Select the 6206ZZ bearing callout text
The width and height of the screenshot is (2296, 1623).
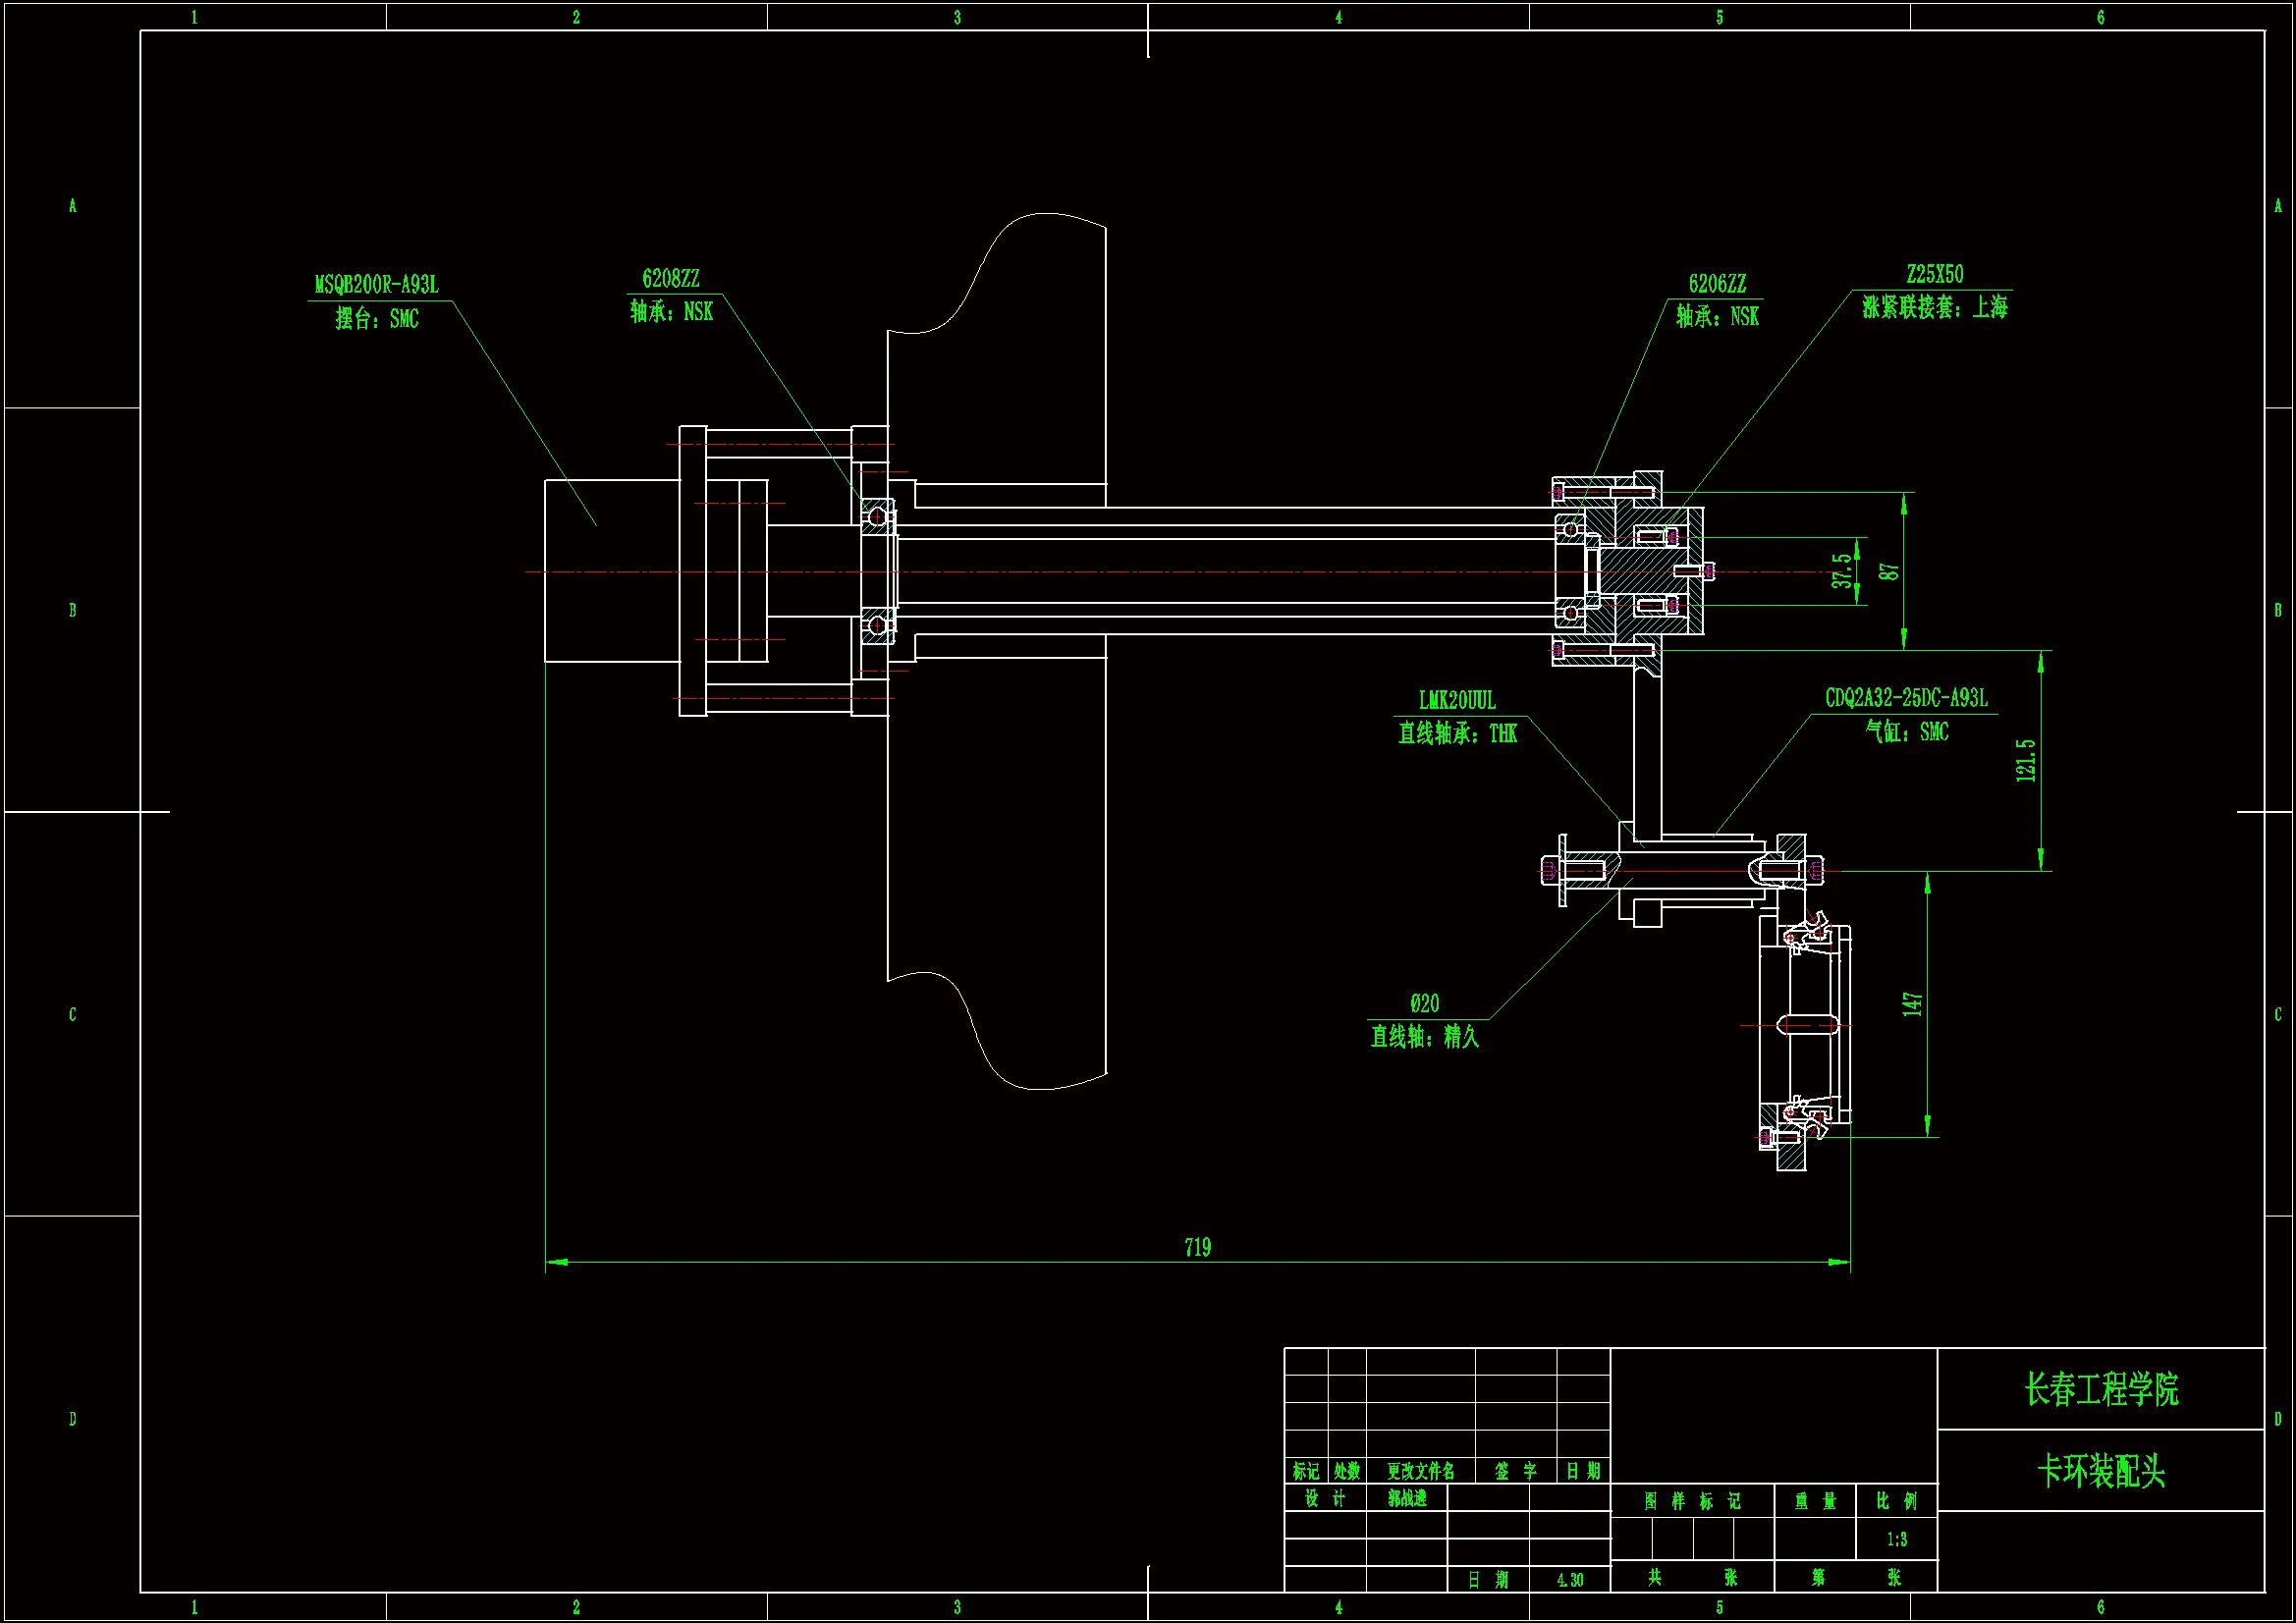pos(1717,284)
